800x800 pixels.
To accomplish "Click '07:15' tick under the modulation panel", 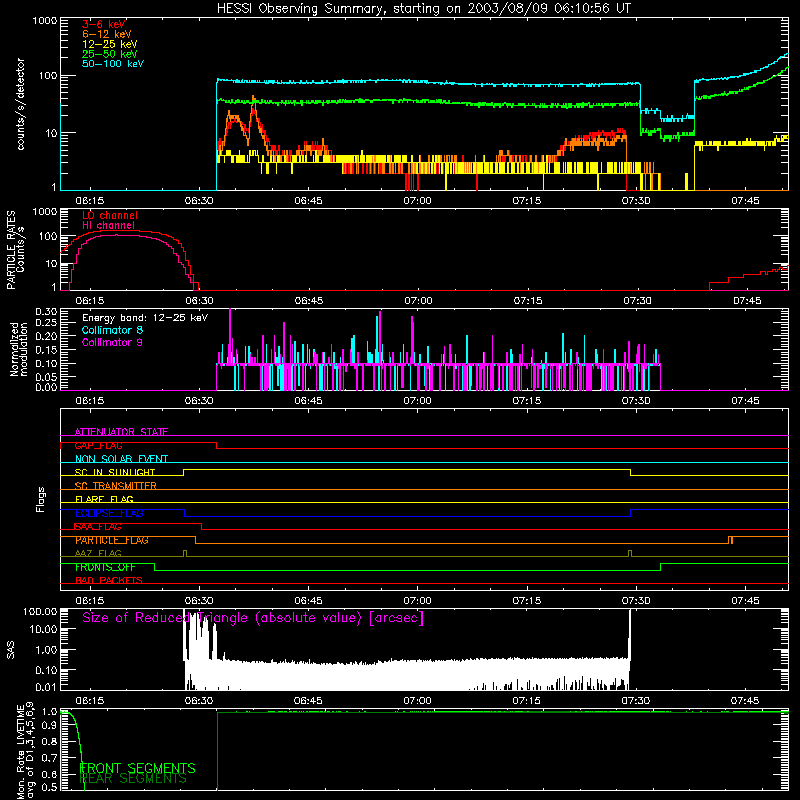I will (527, 401).
